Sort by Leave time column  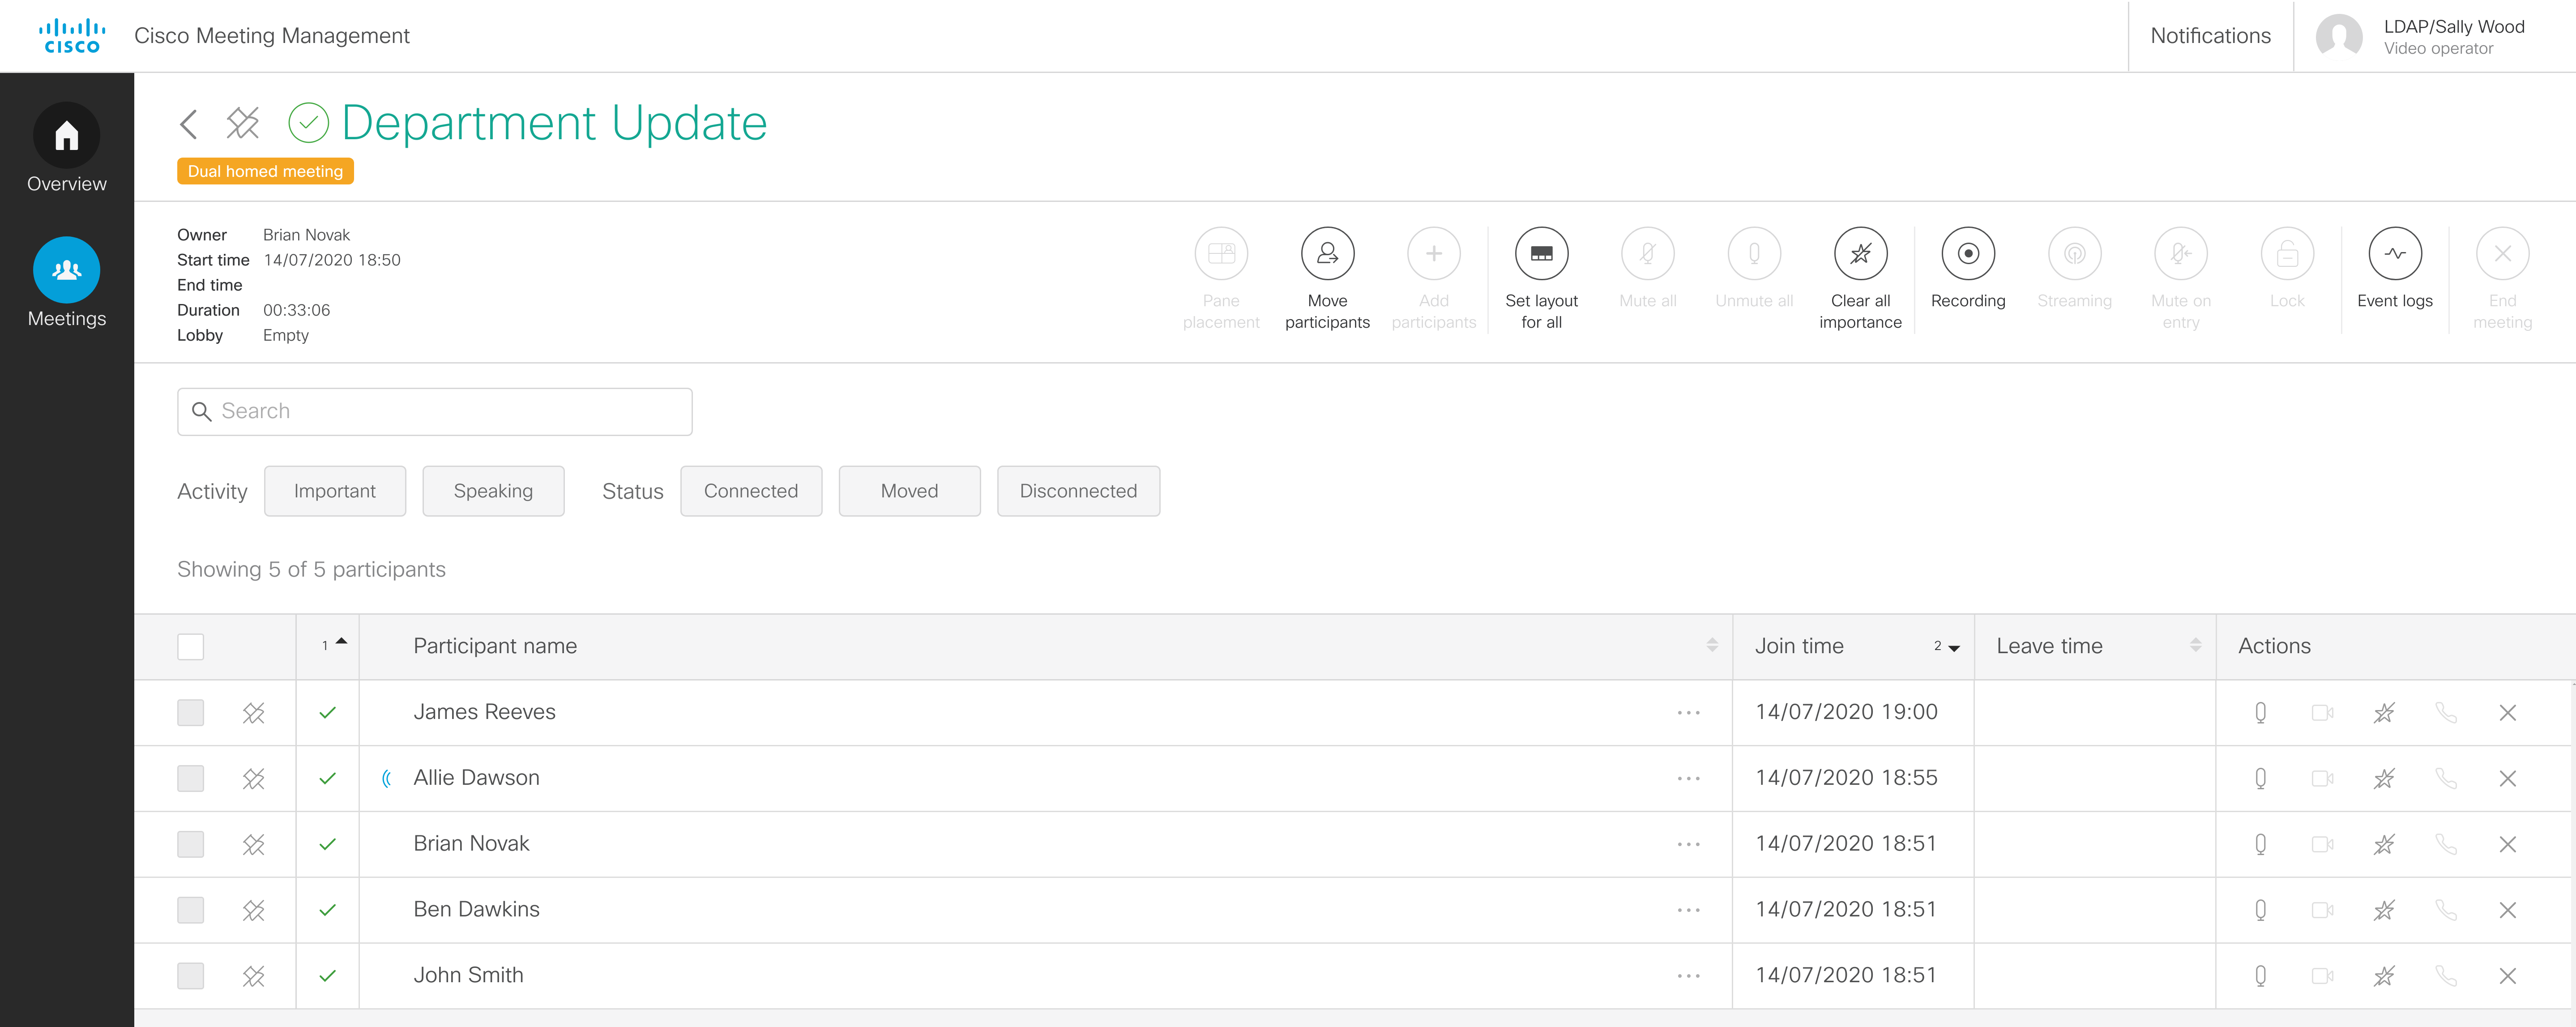[x=2195, y=646]
